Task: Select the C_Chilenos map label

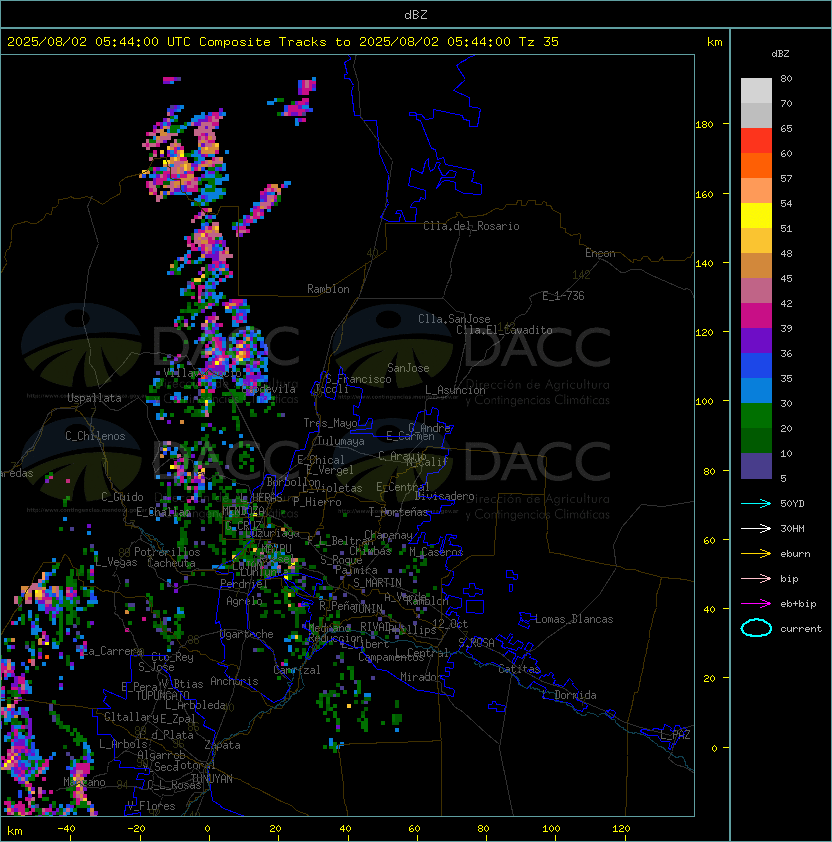Action: [x=95, y=436]
